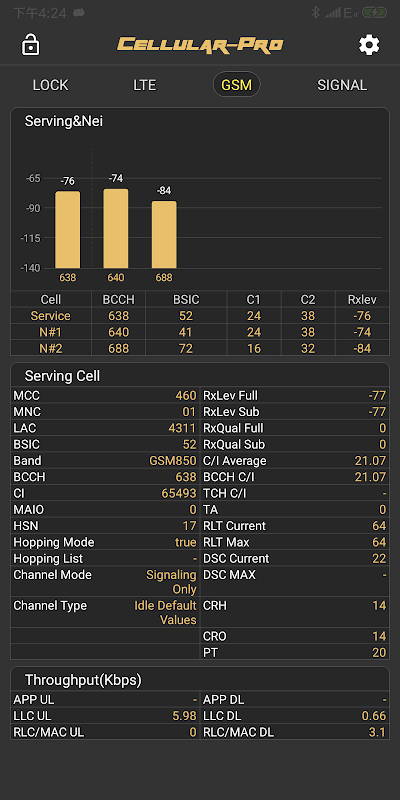Tap the Bluetooth status bar icon
The width and height of the screenshot is (400, 800).
point(316,13)
